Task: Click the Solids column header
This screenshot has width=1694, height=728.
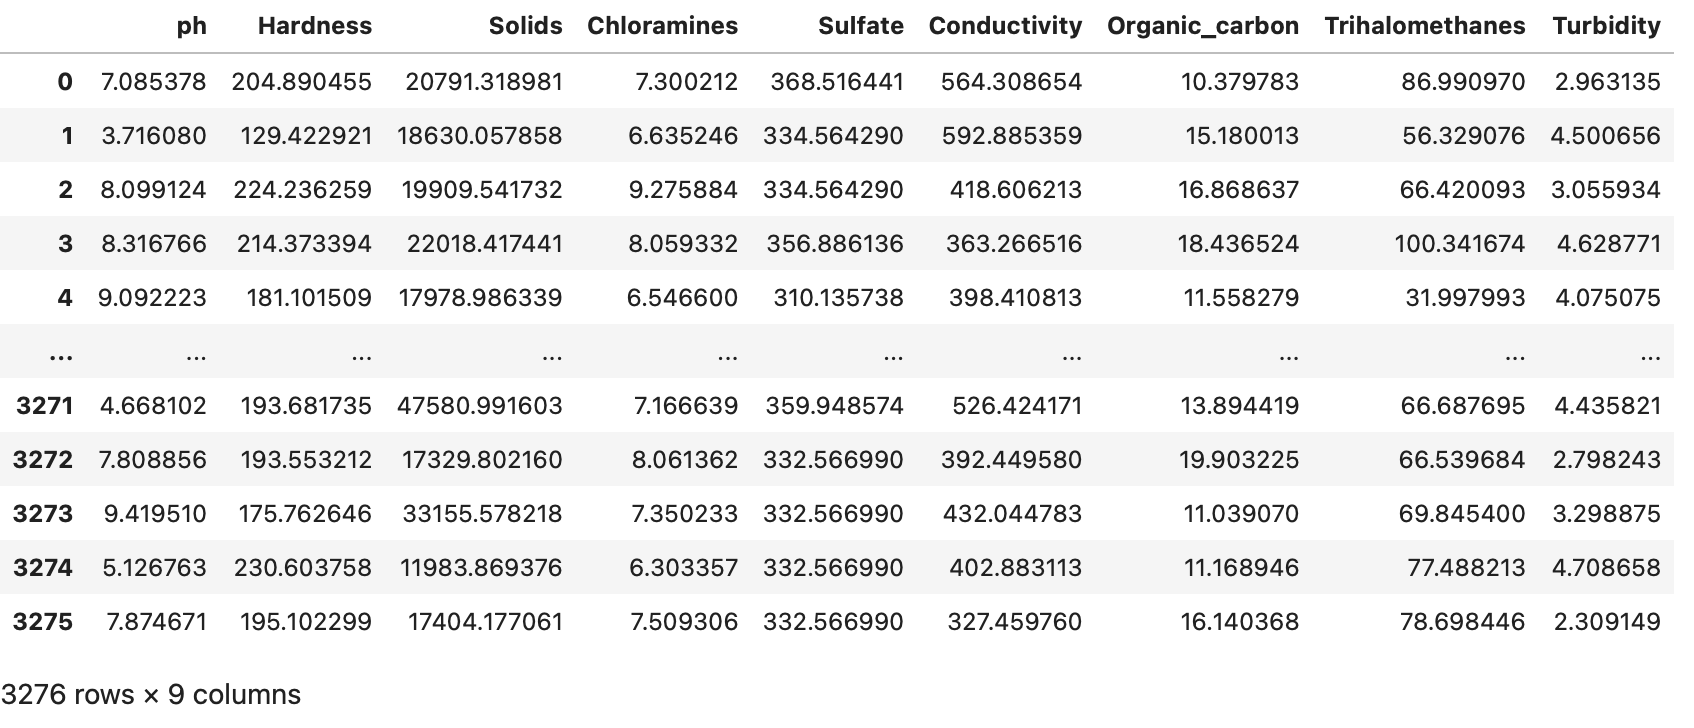Action: 525,26
